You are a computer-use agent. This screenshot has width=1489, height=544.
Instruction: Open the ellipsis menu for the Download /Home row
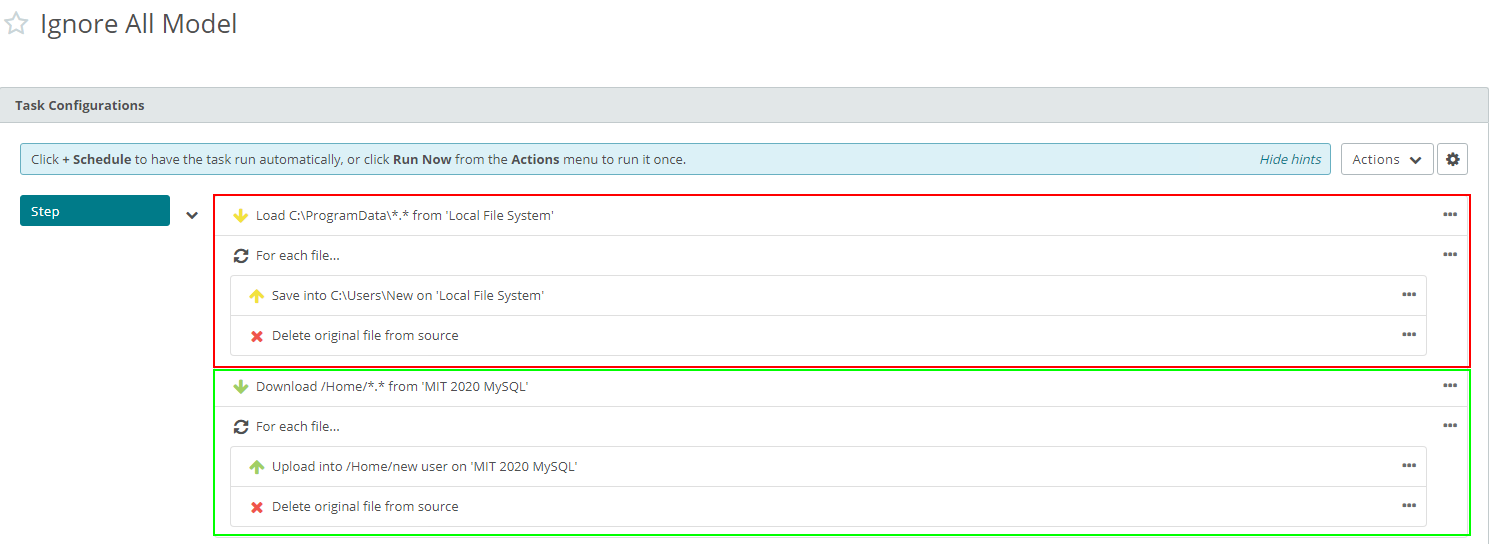pyautogui.click(x=1450, y=386)
